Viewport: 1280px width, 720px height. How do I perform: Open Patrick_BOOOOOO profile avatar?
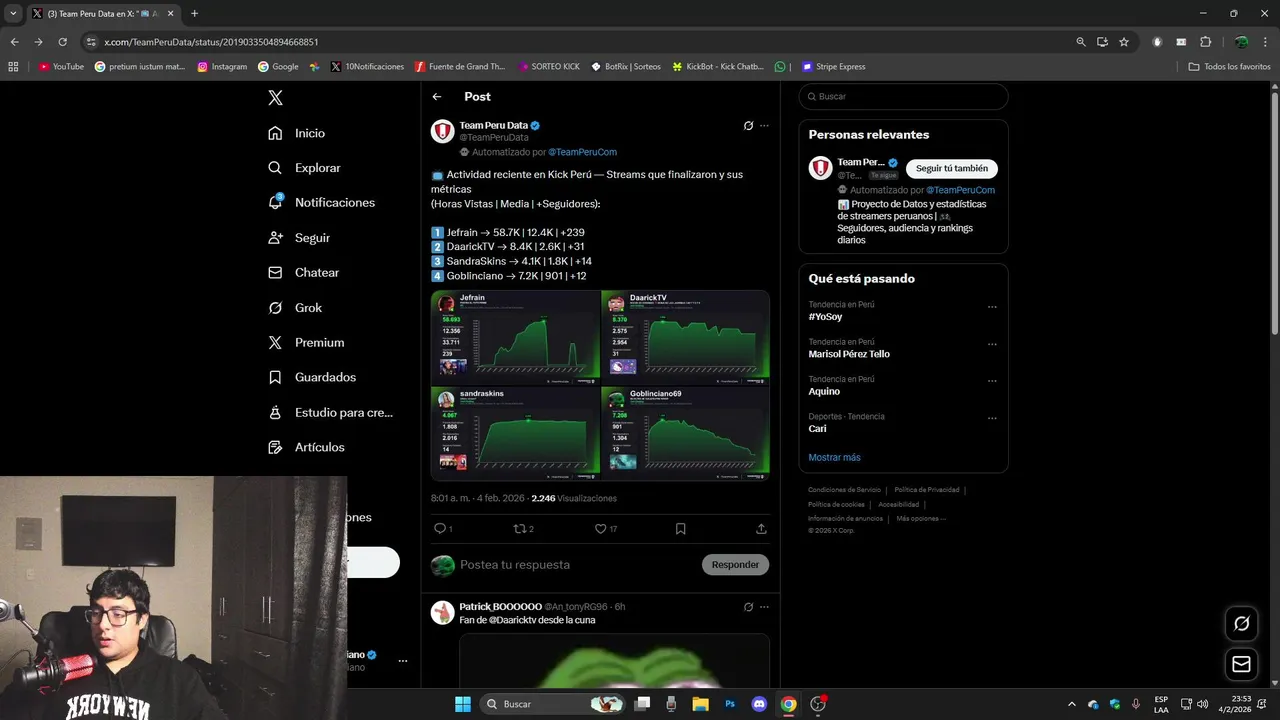tap(442, 612)
